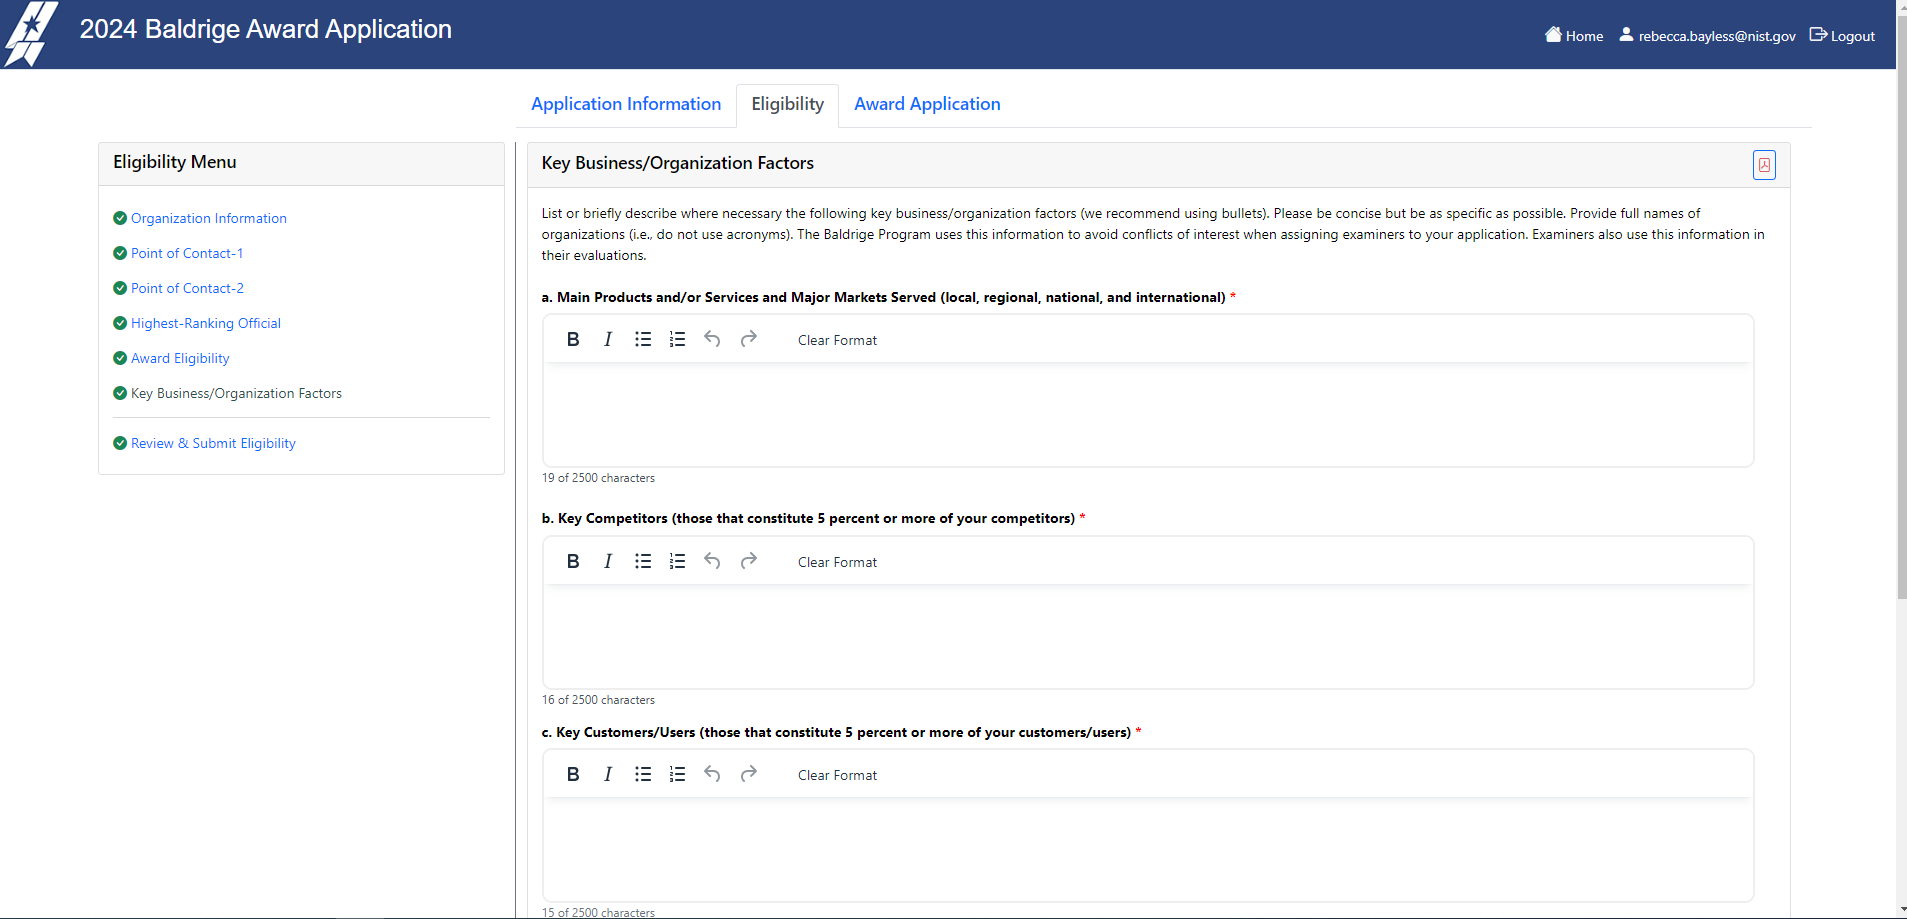Switch to the Award Application tab
Screen dimensions: 1907x919
[x=927, y=104]
